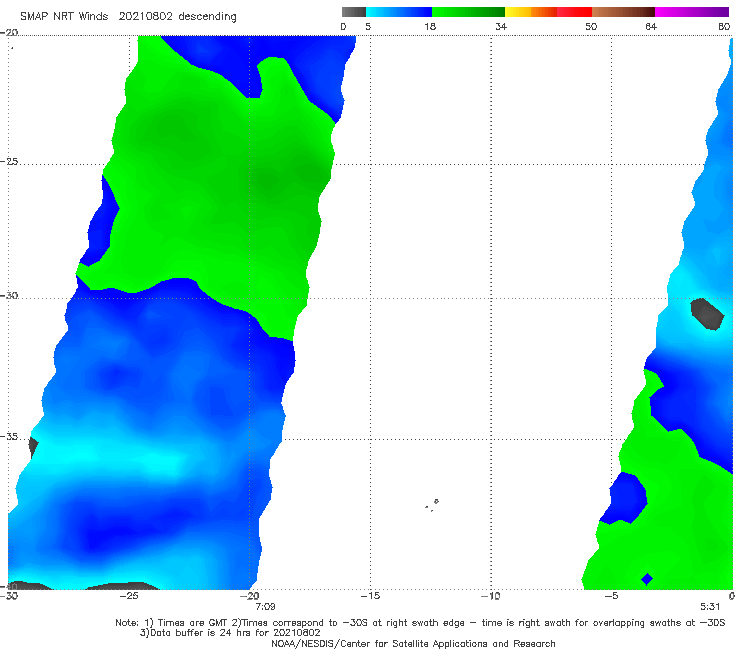Screen dimensions: 740x650
Task: Click the swath time '5:31'
Action: coord(710,607)
